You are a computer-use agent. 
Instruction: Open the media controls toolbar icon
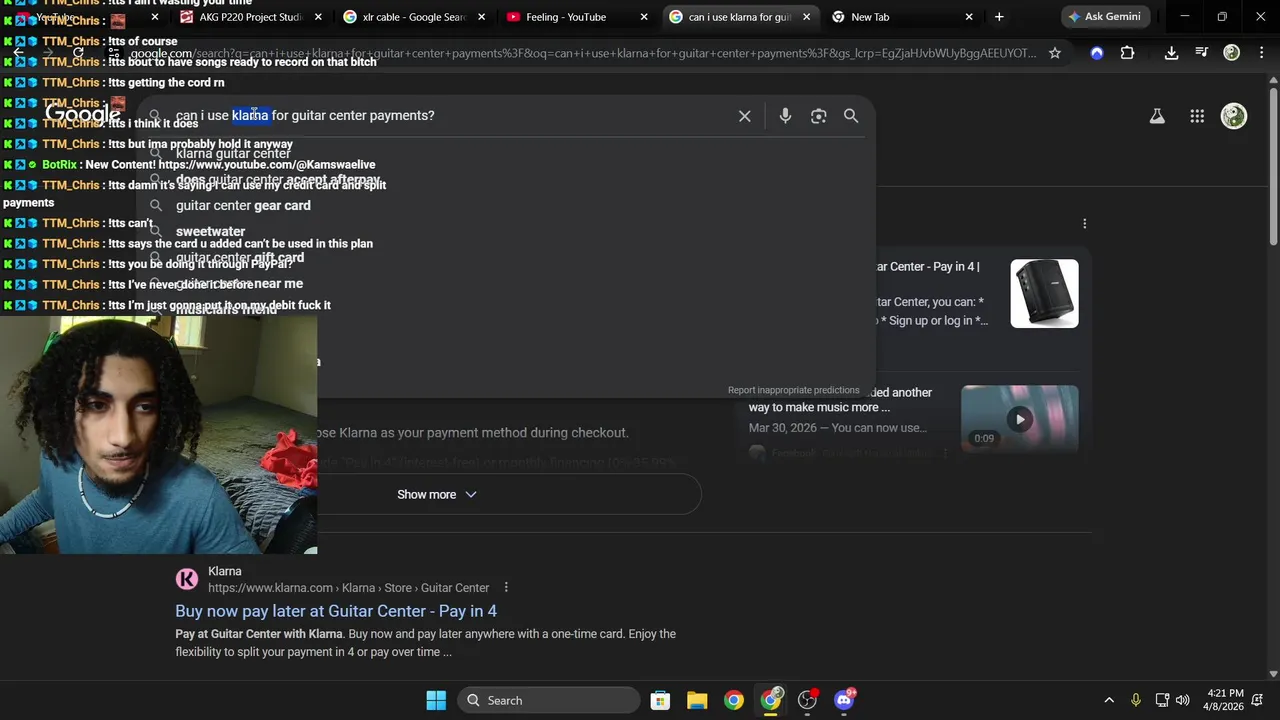tap(1202, 53)
